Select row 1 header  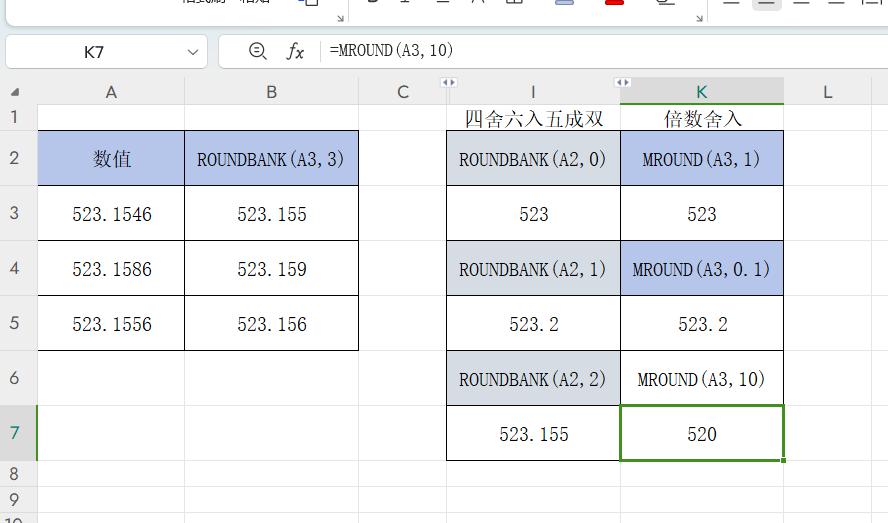pos(14,117)
